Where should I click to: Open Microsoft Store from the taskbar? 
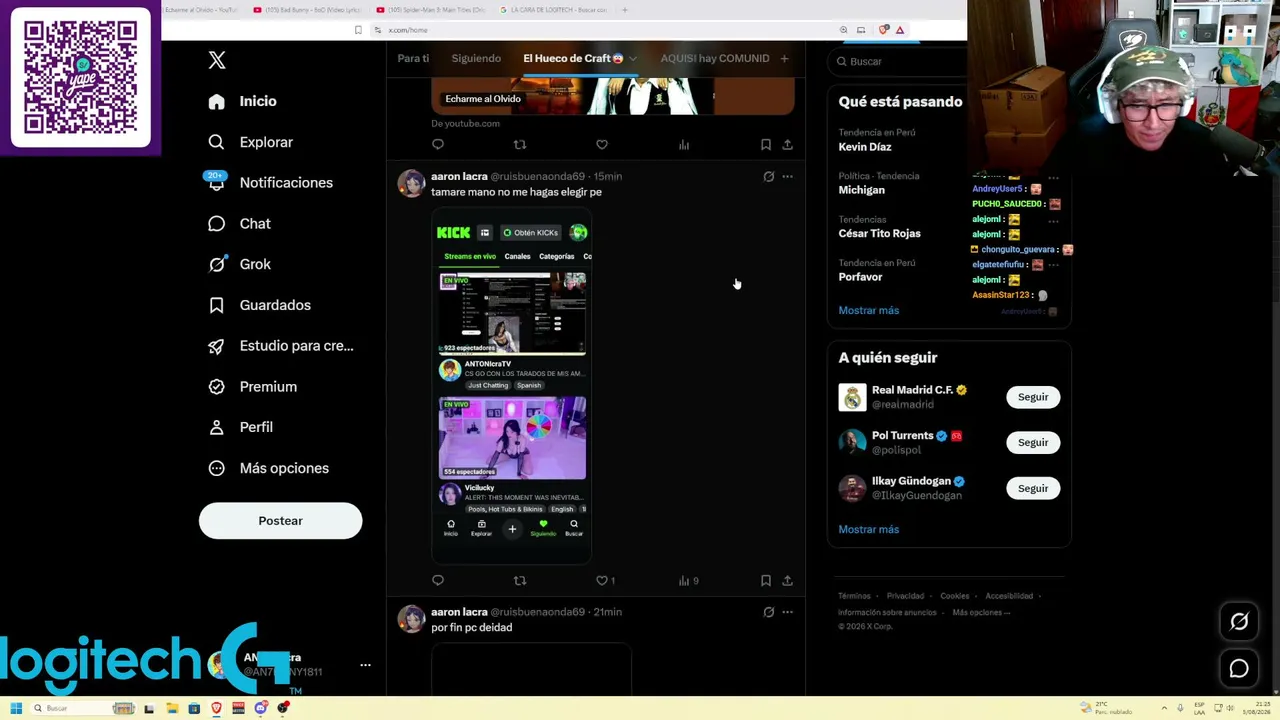(x=194, y=708)
